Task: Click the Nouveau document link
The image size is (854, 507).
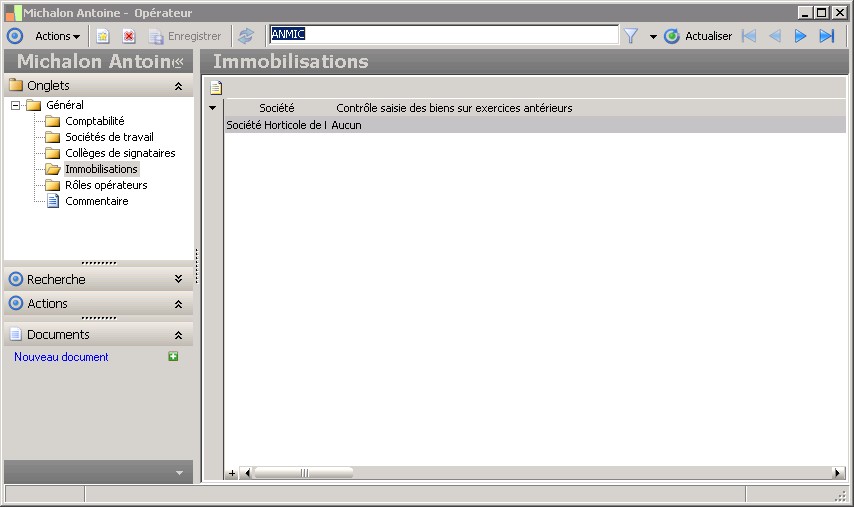Action: [x=61, y=357]
